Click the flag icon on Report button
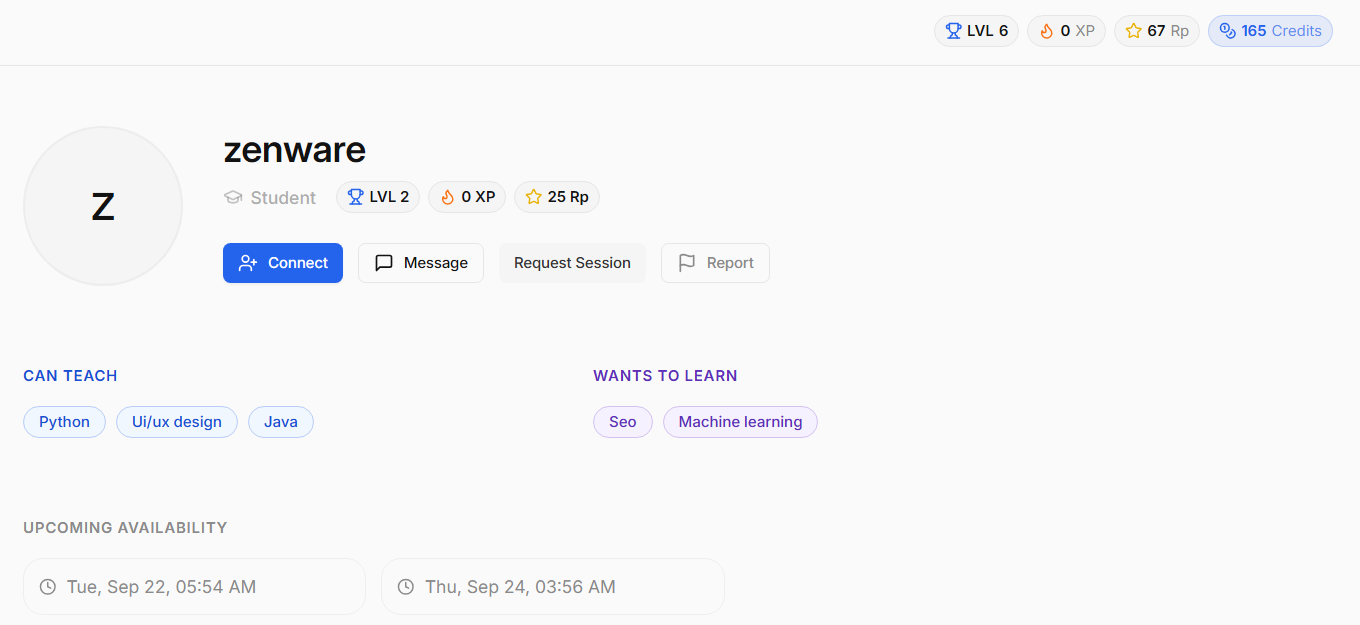This screenshot has height=625, width=1360. pyautogui.click(x=687, y=263)
